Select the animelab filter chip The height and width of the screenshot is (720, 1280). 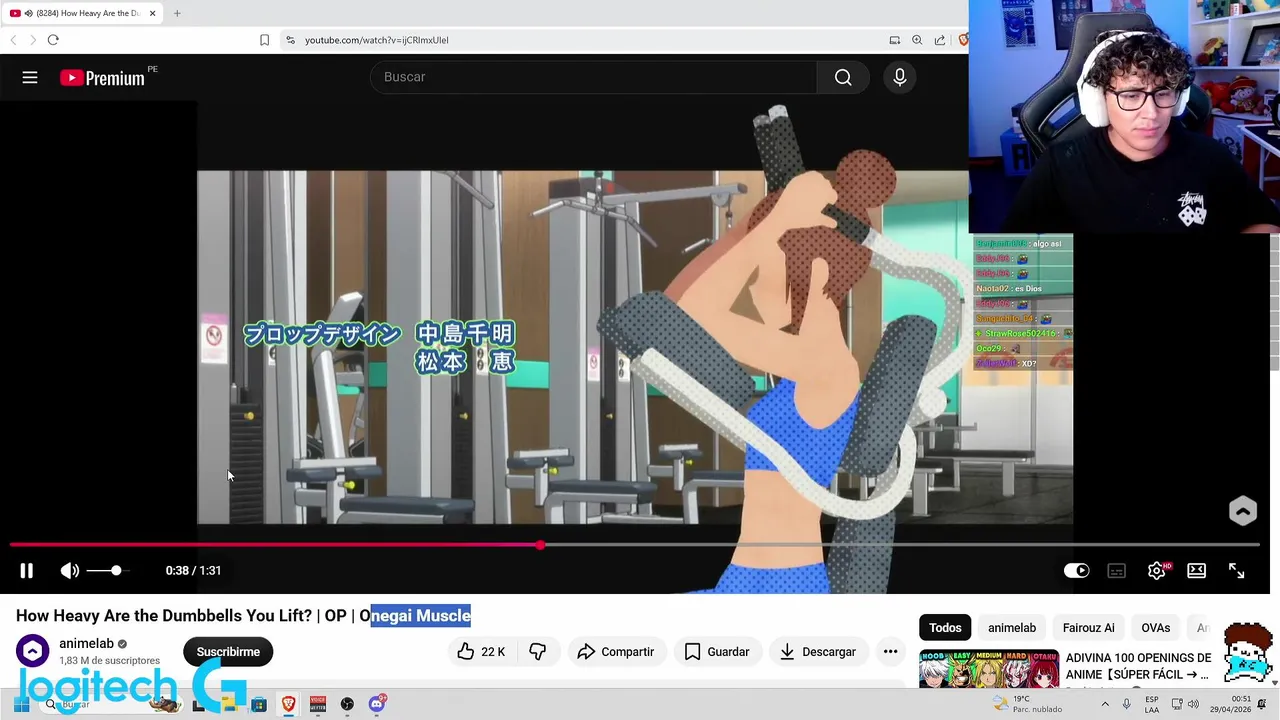[x=1012, y=628]
